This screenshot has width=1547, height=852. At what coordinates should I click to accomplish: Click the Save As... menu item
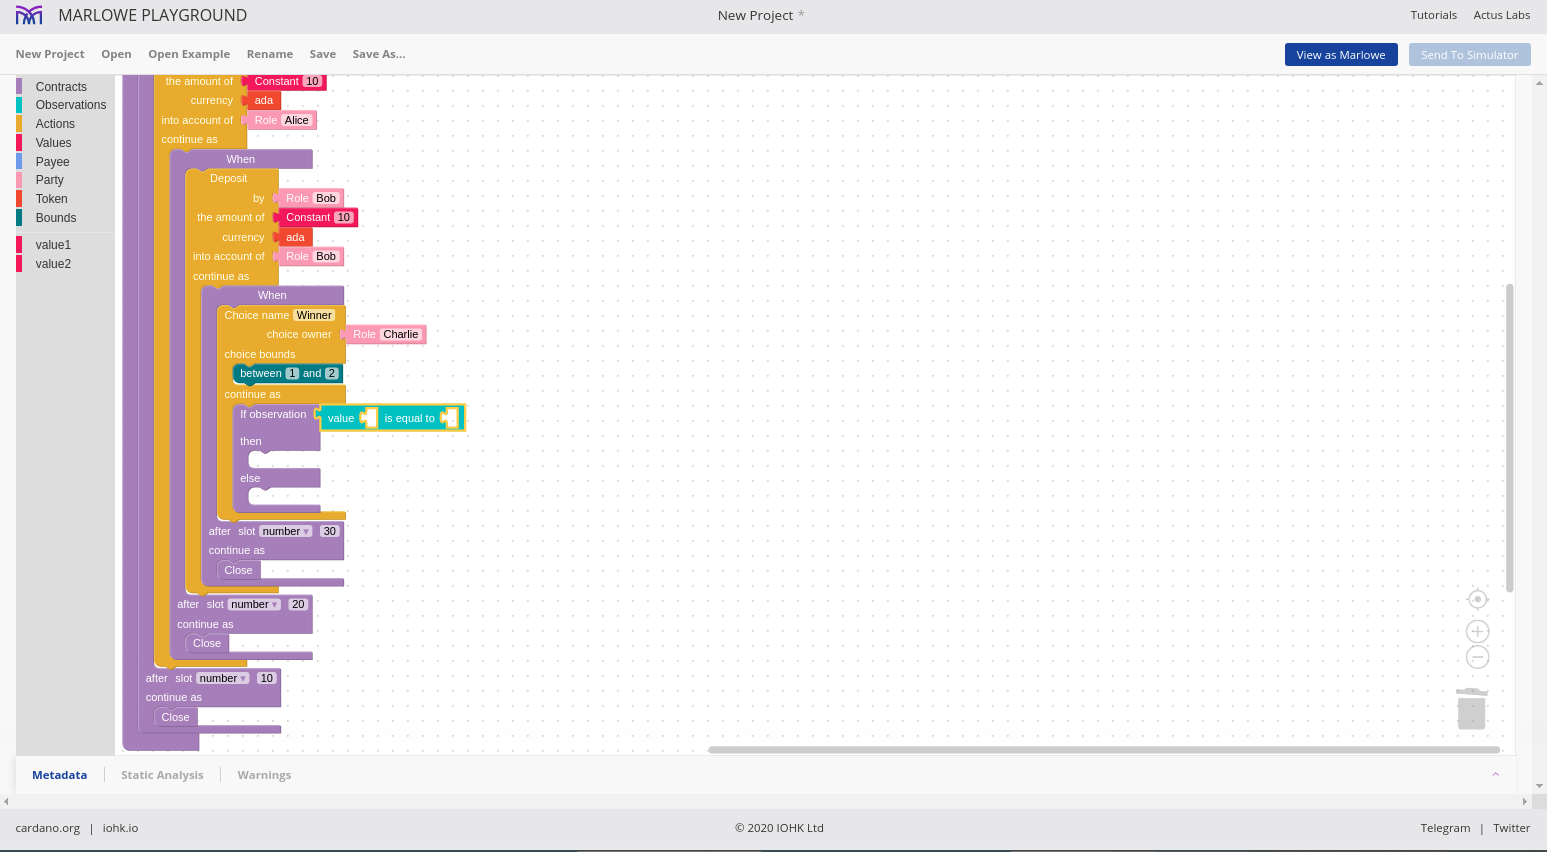[x=378, y=54]
